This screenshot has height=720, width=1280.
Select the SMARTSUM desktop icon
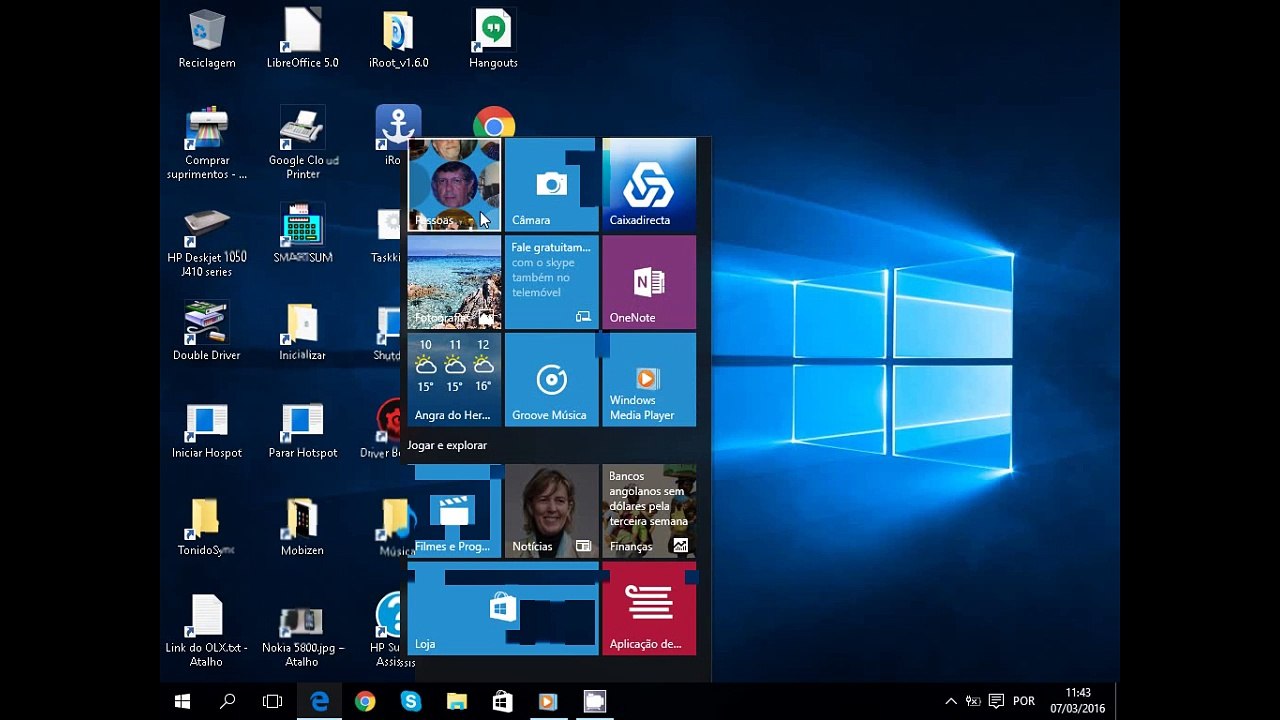303,235
